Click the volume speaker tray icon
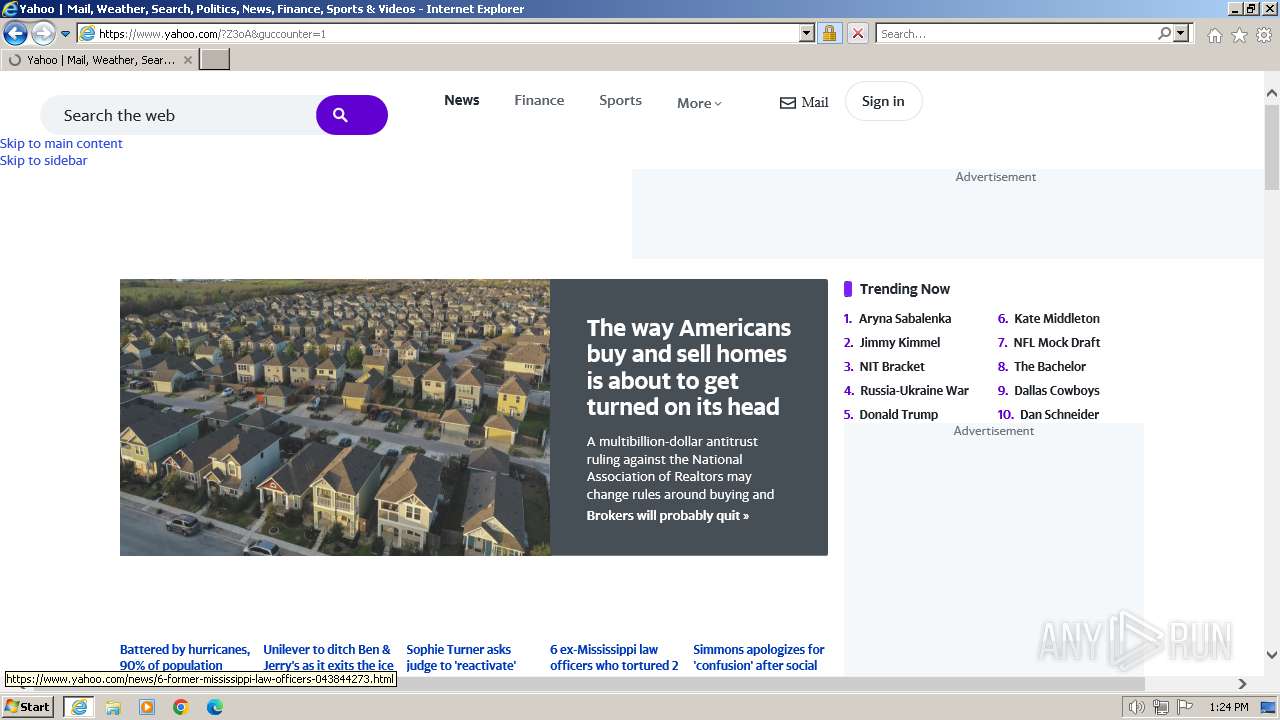The height and width of the screenshot is (720, 1280). 1137,707
